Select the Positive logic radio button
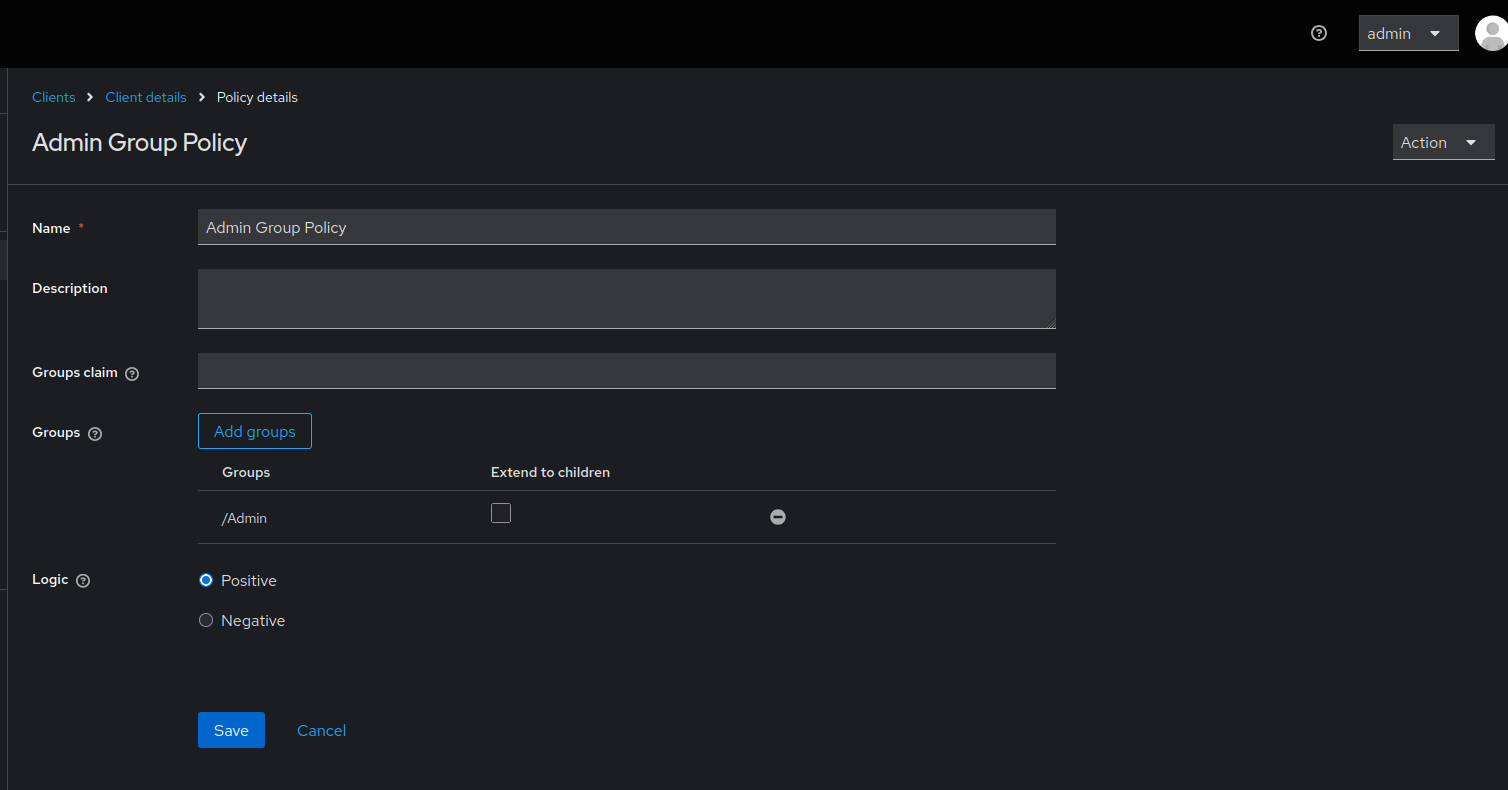Viewport: 1508px width, 790px height. tap(205, 579)
